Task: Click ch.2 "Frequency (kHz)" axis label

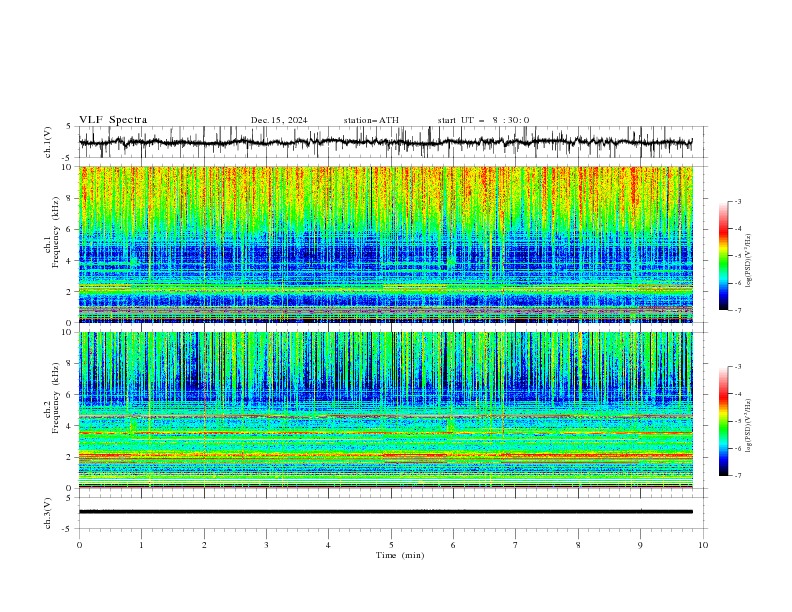Action: tap(55, 398)
